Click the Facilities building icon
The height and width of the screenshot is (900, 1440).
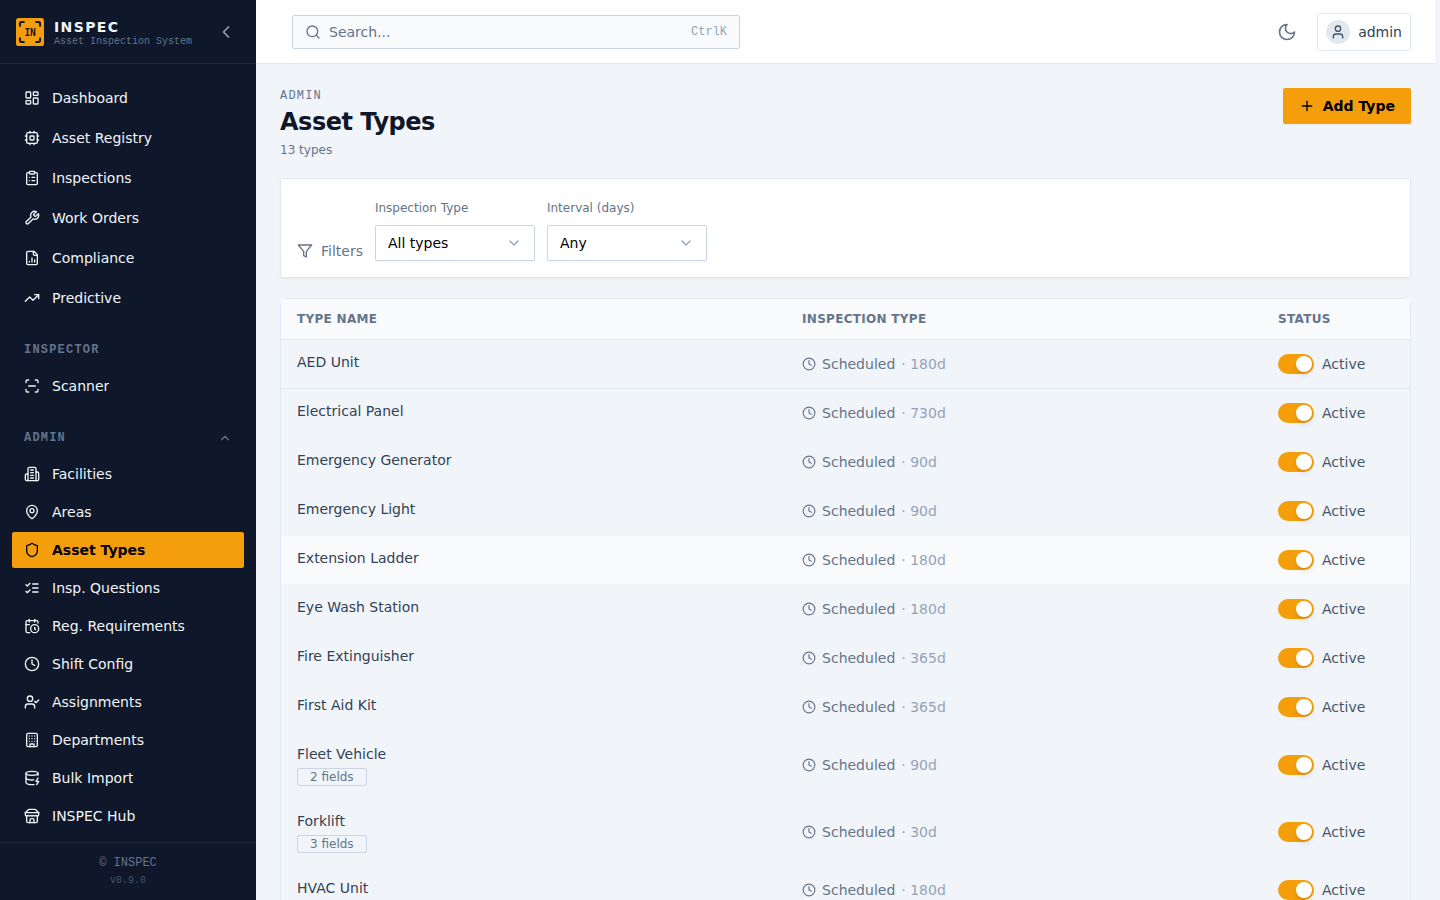[x=32, y=474]
